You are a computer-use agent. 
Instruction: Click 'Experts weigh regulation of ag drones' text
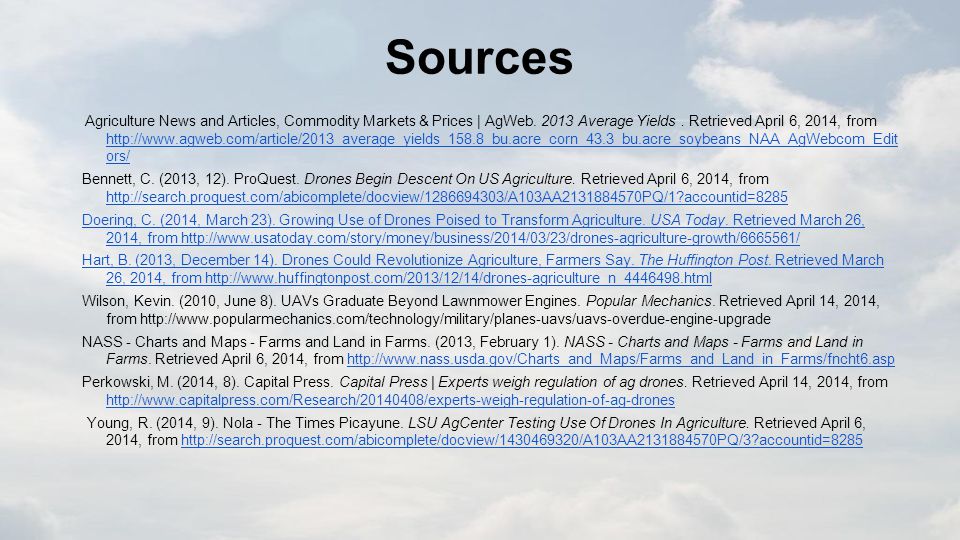[x=561, y=382]
